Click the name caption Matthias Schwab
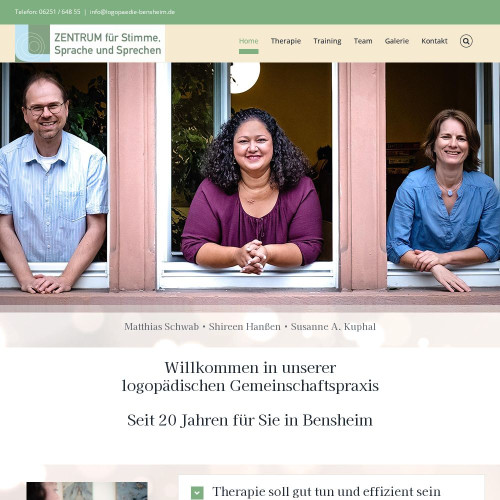 pyautogui.click(x=162, y=327)
